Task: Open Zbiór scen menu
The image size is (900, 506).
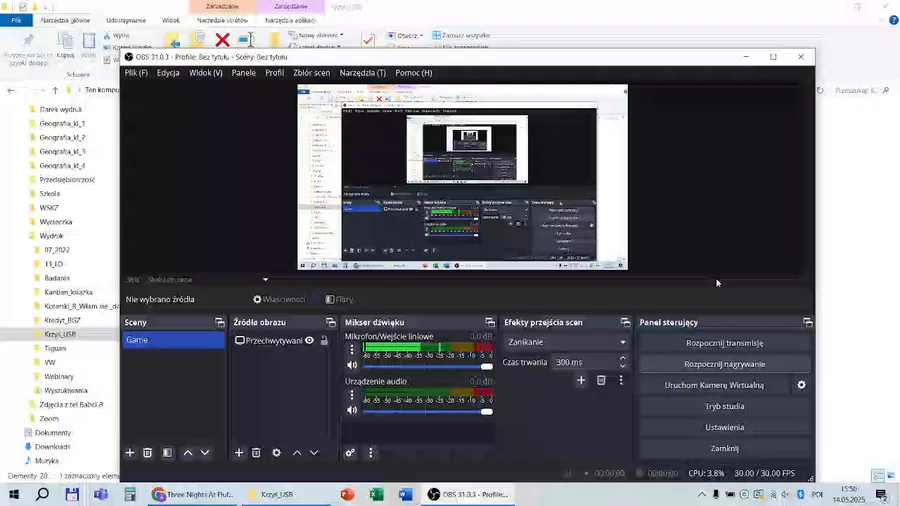Action: [312, 73]
